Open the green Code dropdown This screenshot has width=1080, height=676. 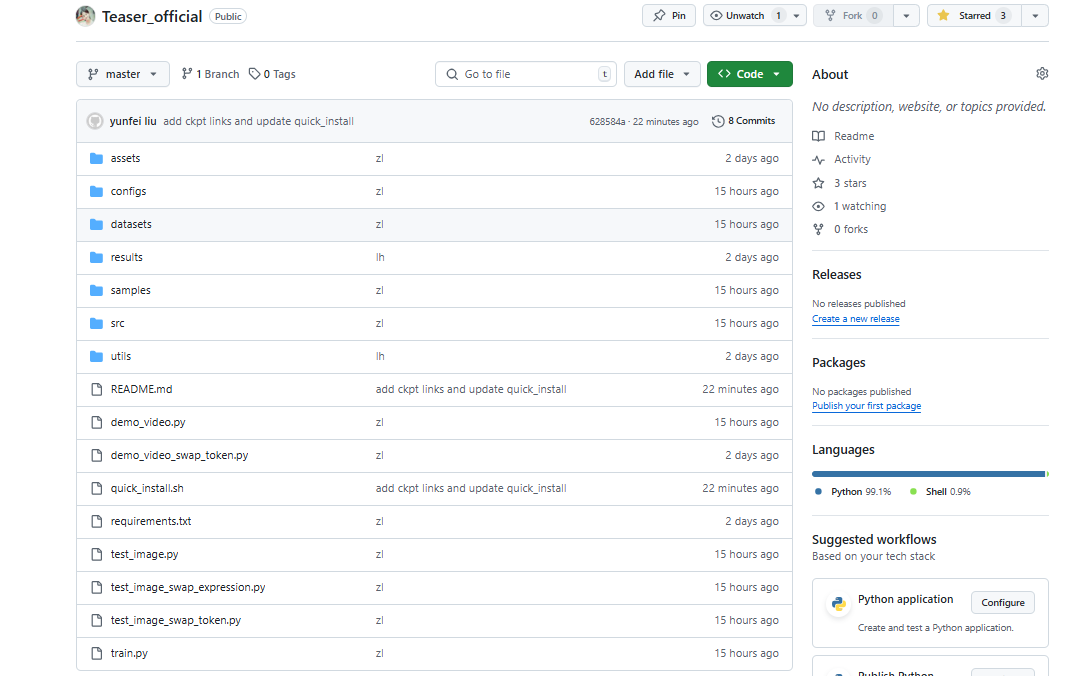749,74
